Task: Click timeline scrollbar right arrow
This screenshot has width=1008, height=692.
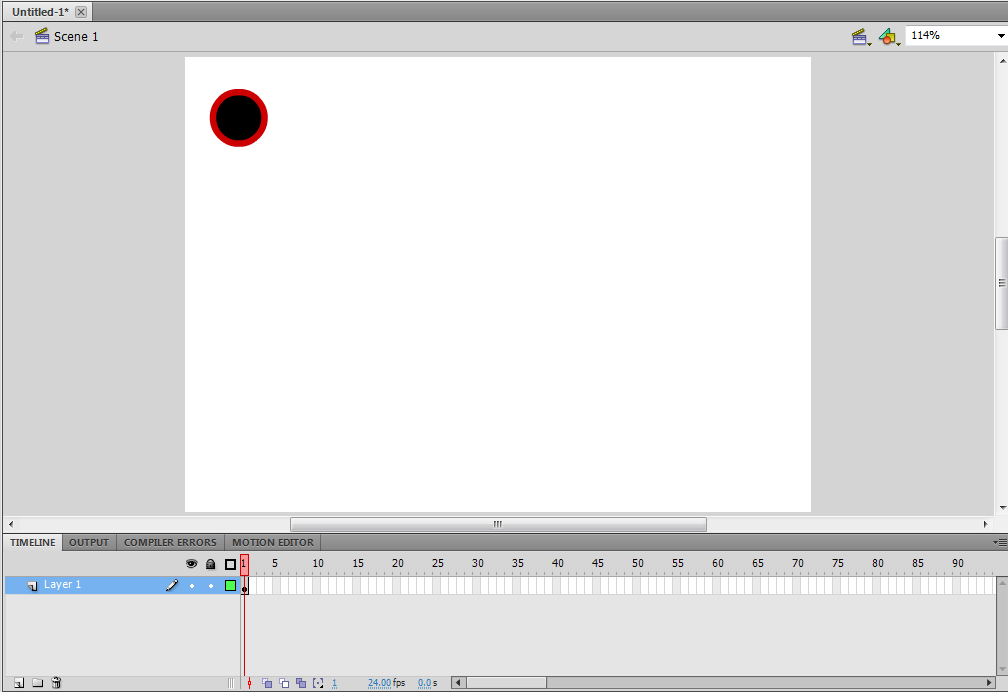Action: 989,683
